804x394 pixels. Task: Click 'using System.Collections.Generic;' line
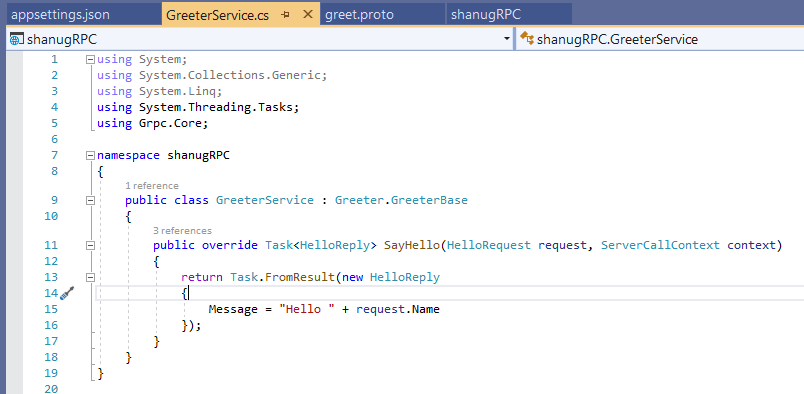click(x=212, y=75)
